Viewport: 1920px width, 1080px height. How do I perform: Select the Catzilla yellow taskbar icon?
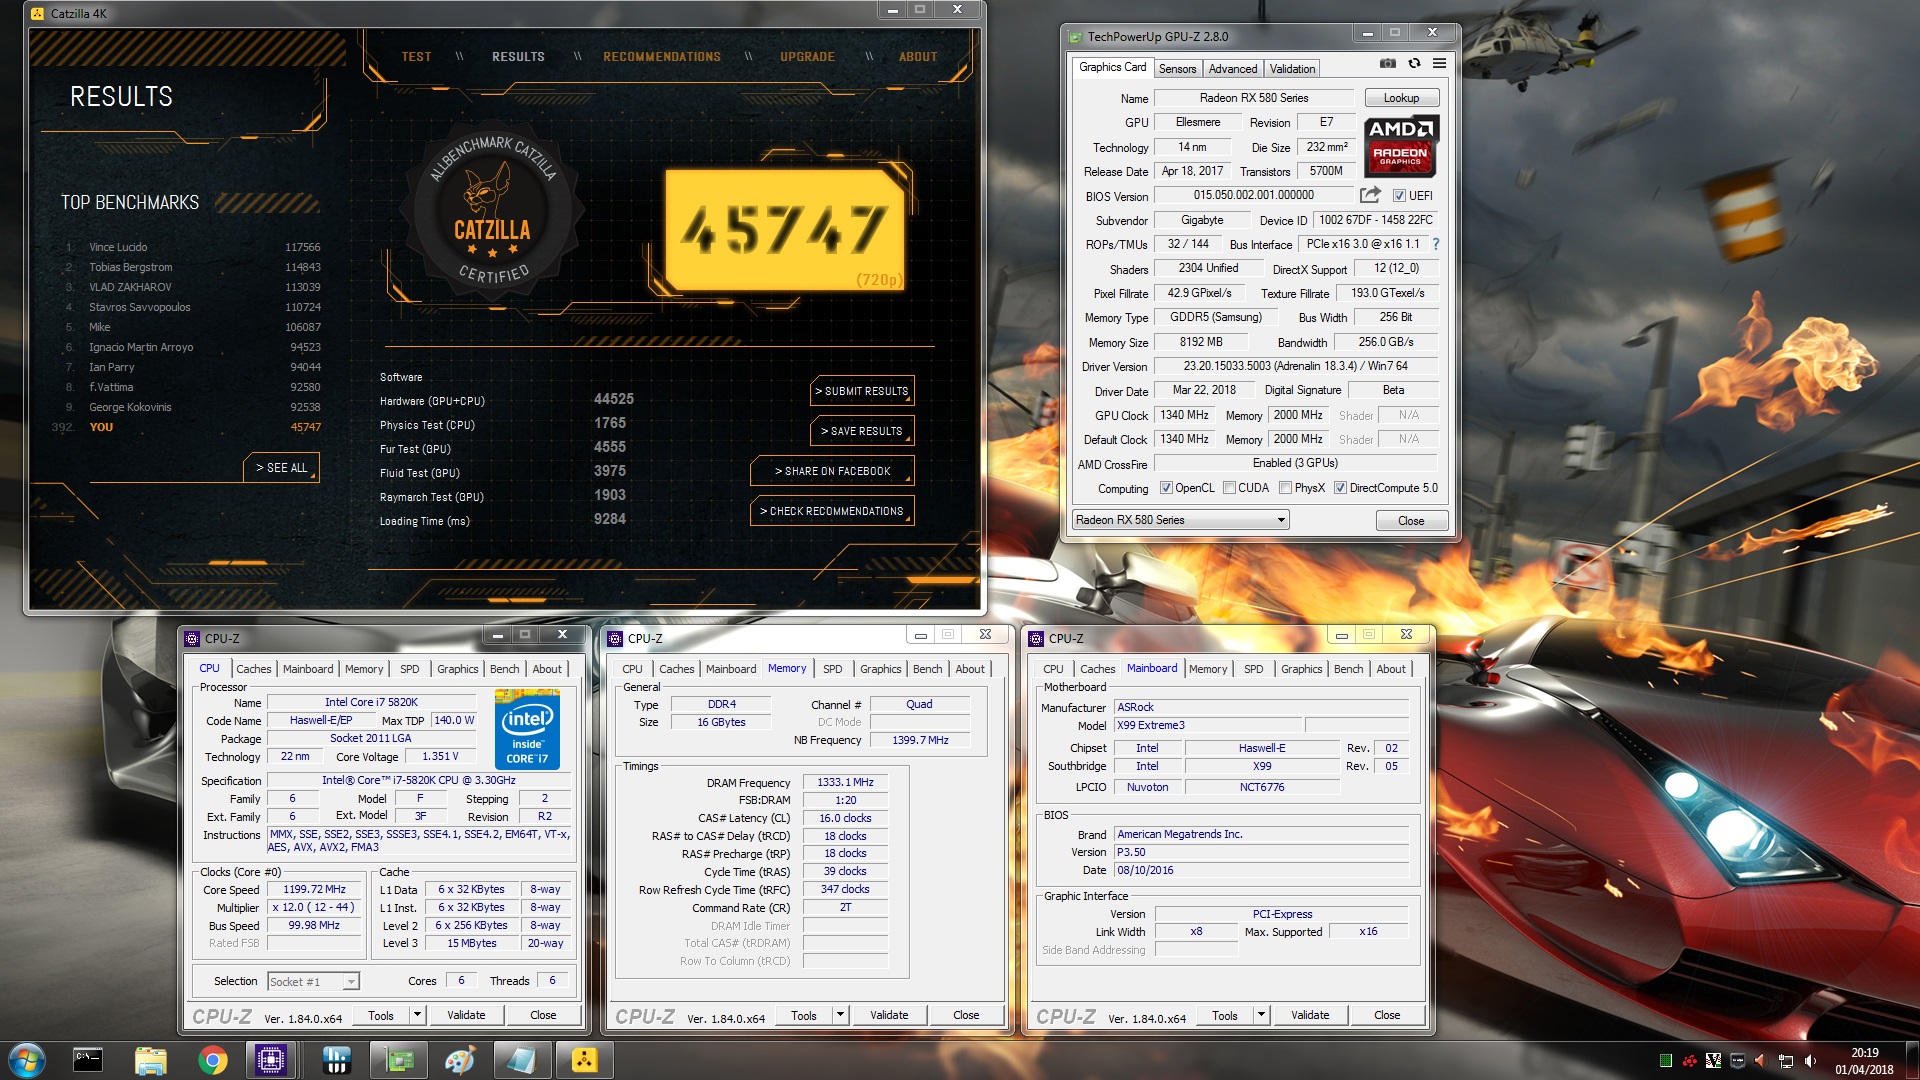tap(584, 1060)
